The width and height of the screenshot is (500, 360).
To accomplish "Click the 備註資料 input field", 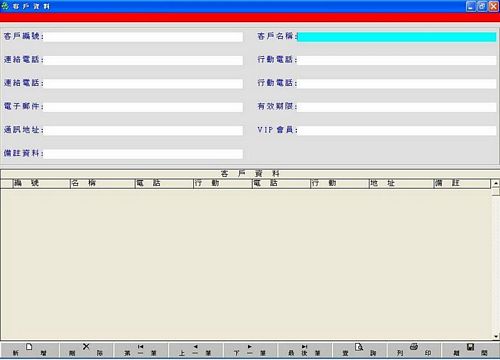I will pyautogui.click(x=143, y=154).
